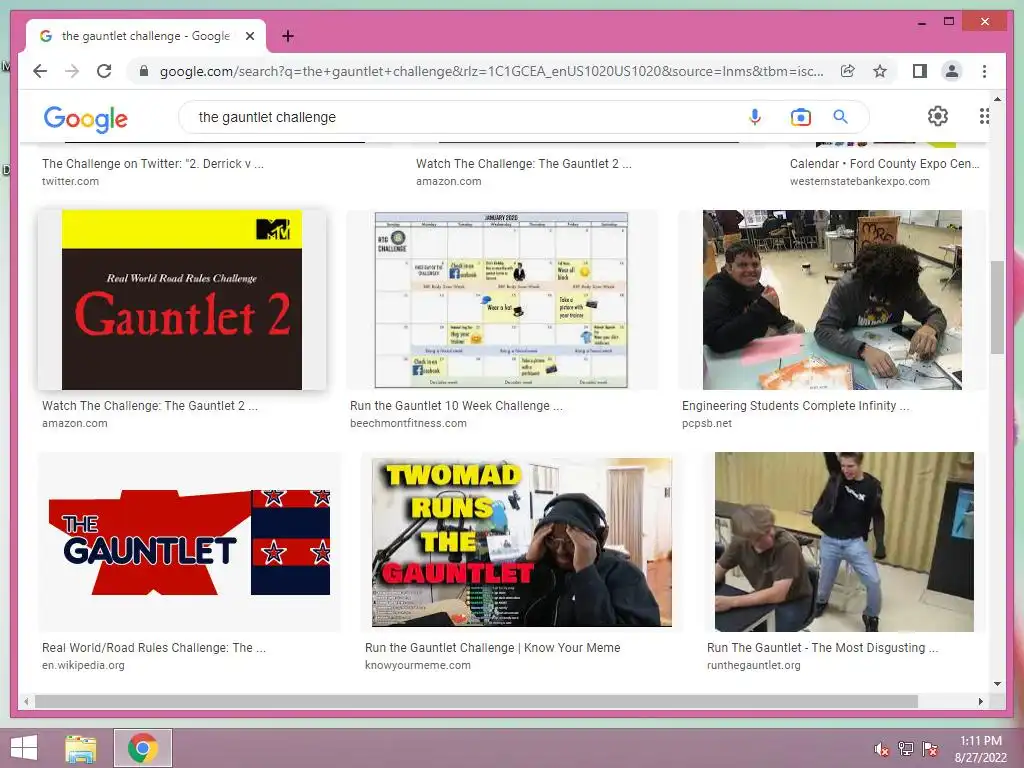This screenshot has height=768, width=1024.
Task: Visit twitter.com source link
Action: [x=71, y=182]
